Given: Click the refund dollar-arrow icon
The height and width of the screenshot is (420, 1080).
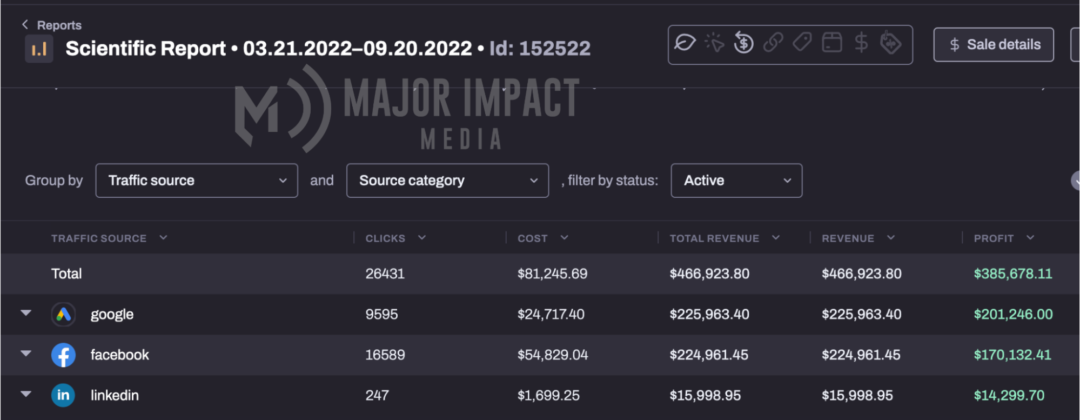Looking at the screenshot, I should click(x=743, y=43).
